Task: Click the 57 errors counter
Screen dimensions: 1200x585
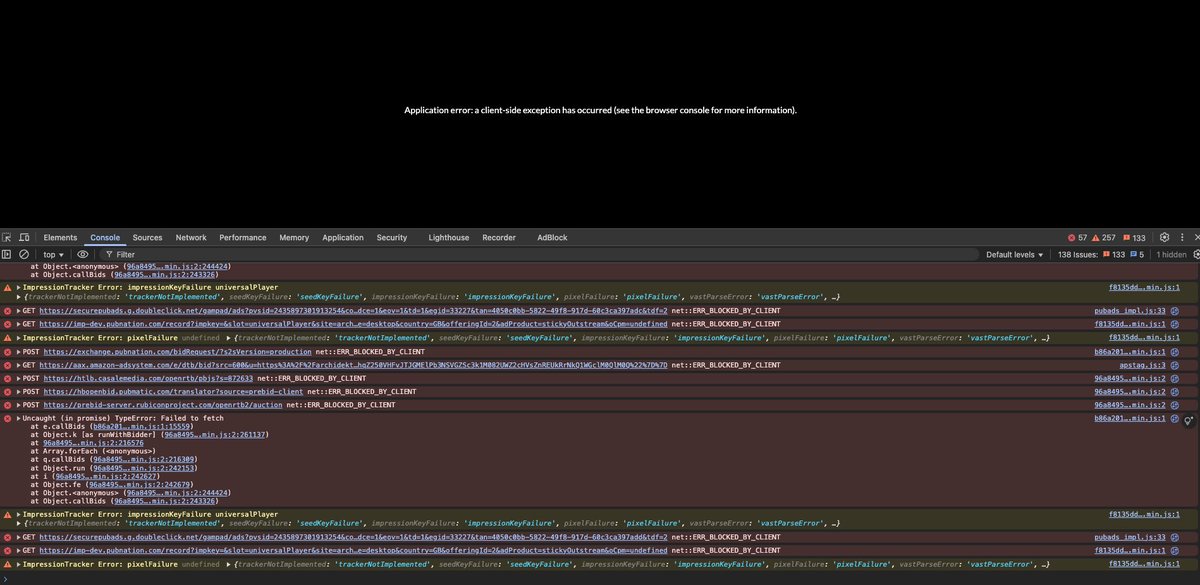Action: pos(1077,237)
